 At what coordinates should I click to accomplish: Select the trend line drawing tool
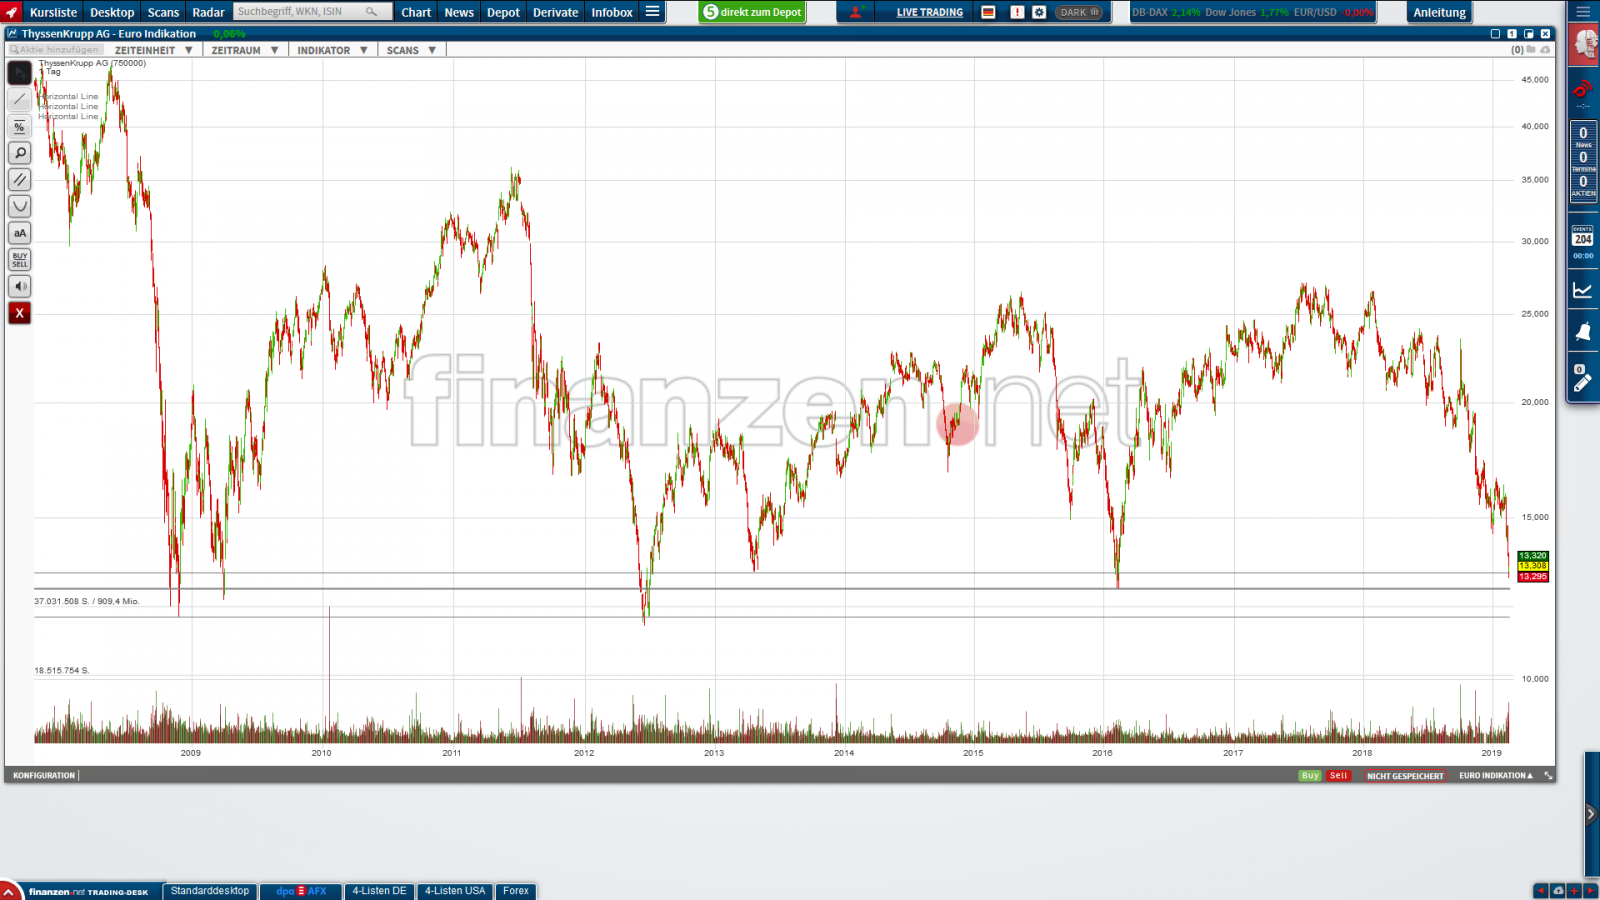(19, 99)
